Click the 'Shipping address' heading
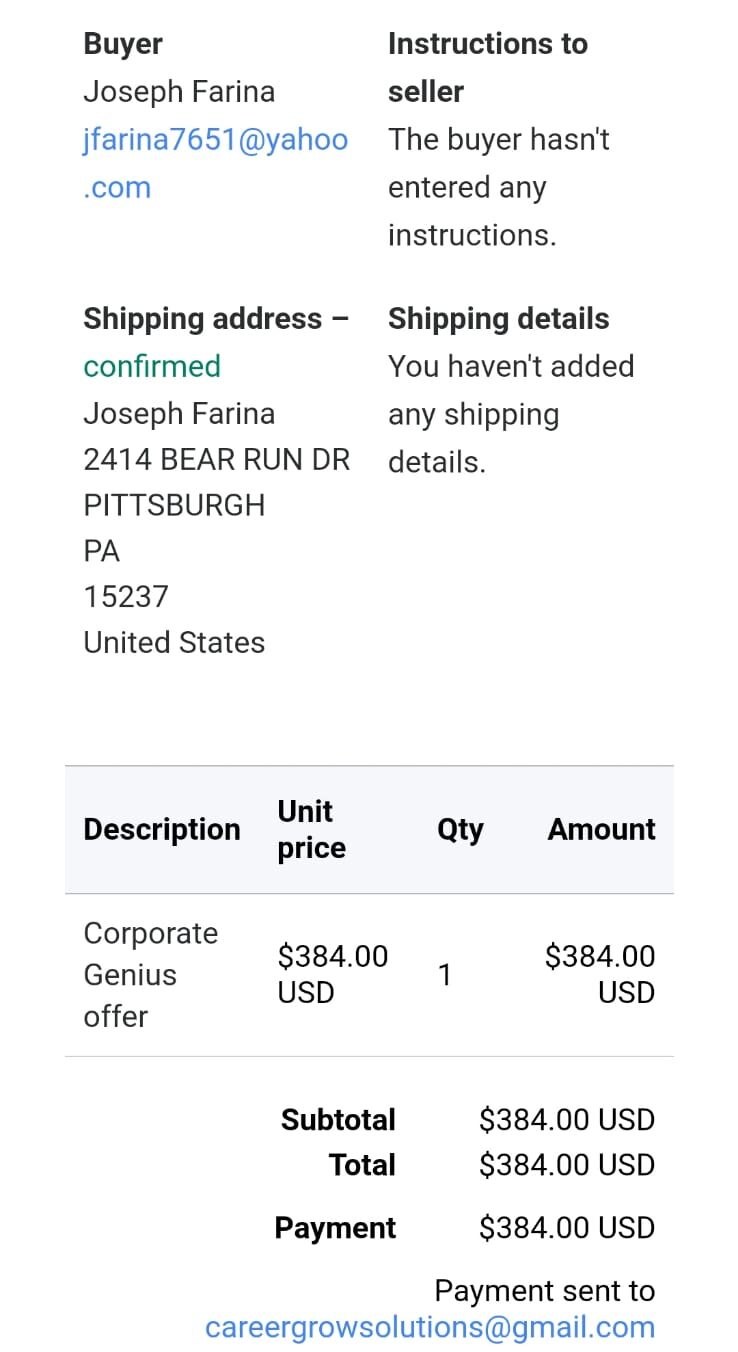Viewport: 738px width, 1352px height. pos(203,319)
